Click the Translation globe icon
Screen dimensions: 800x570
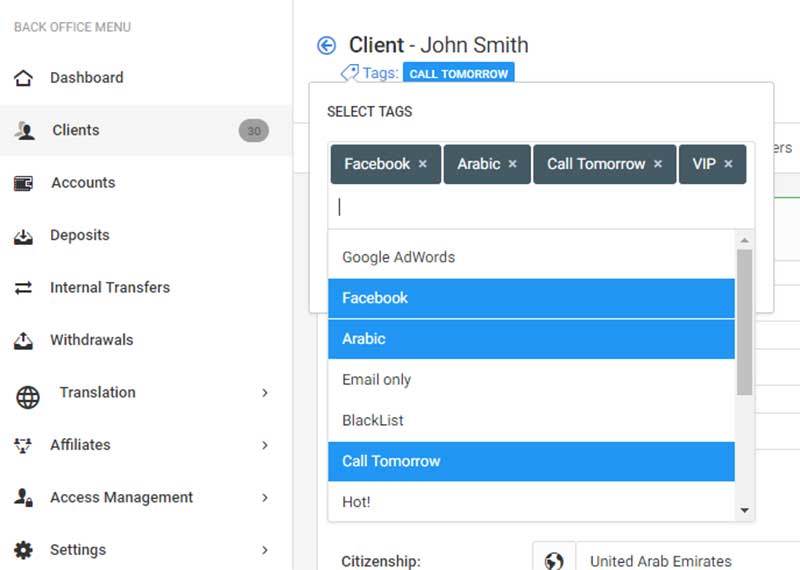tap(27, 396)
